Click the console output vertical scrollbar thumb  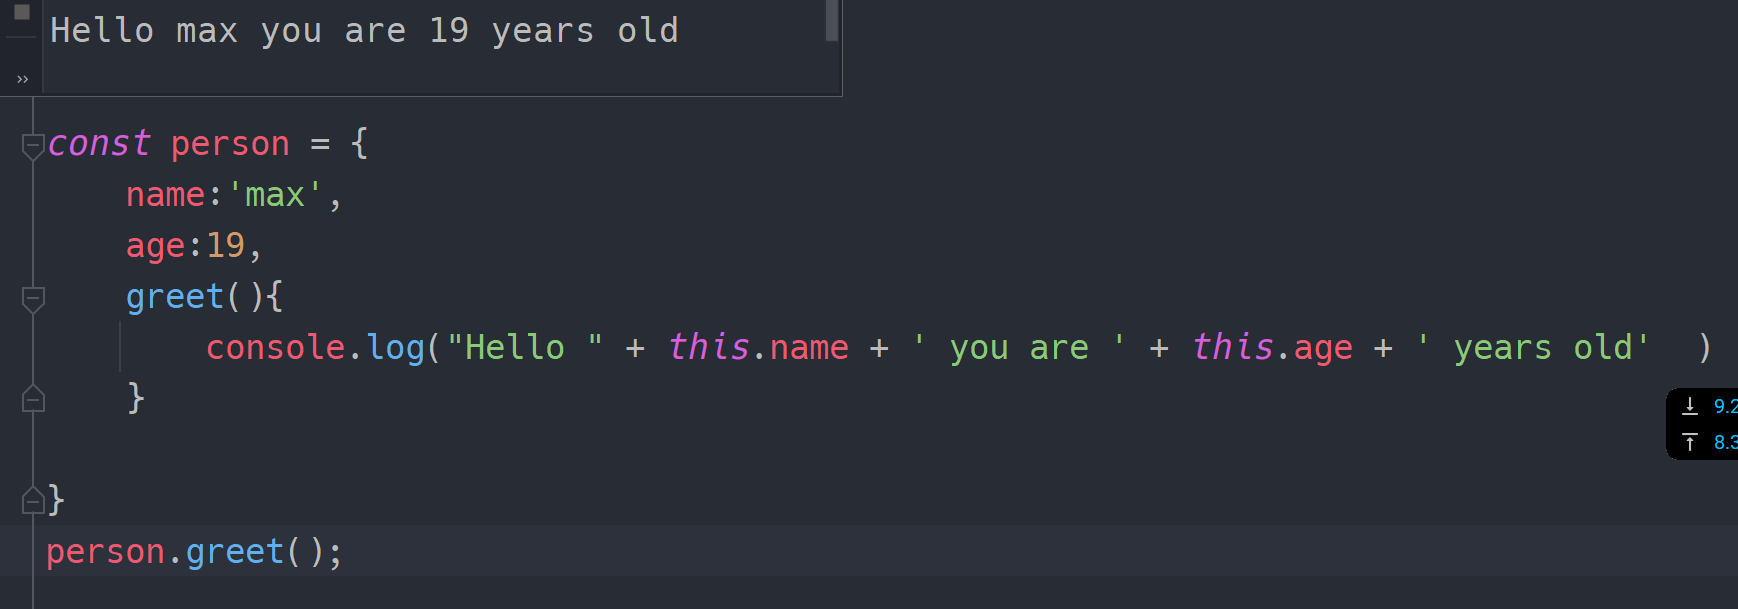831,20
